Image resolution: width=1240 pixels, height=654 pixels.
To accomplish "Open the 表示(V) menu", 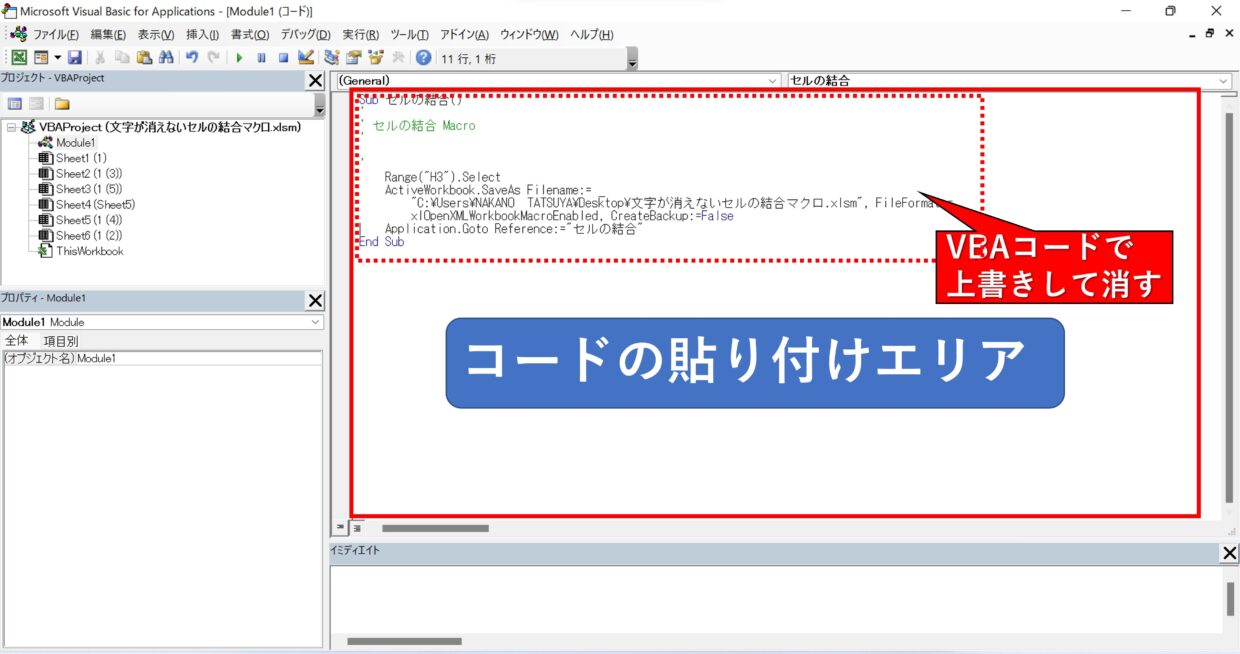I will (156, 35).
